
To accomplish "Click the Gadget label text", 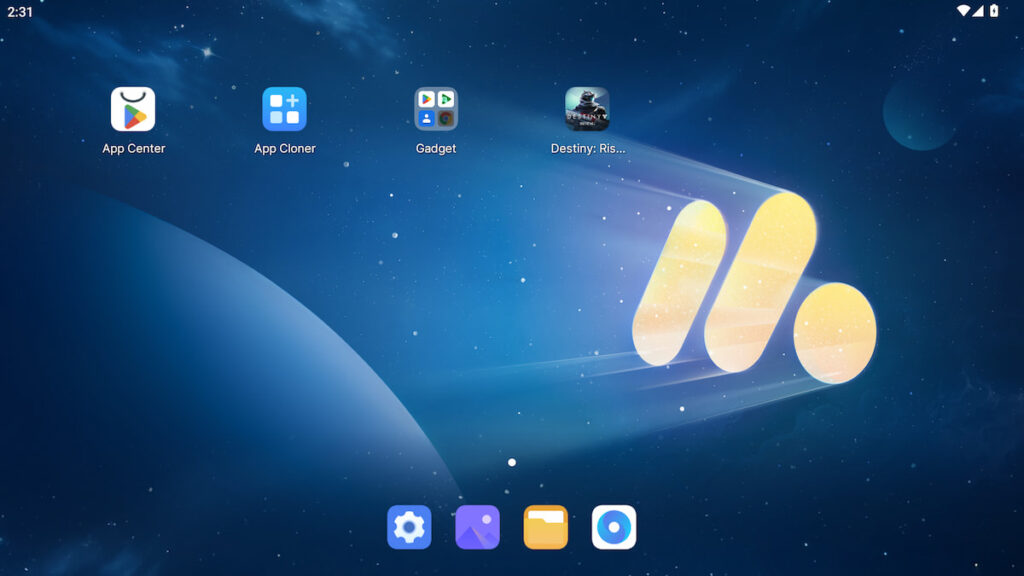I will click(x=436, y=147).
